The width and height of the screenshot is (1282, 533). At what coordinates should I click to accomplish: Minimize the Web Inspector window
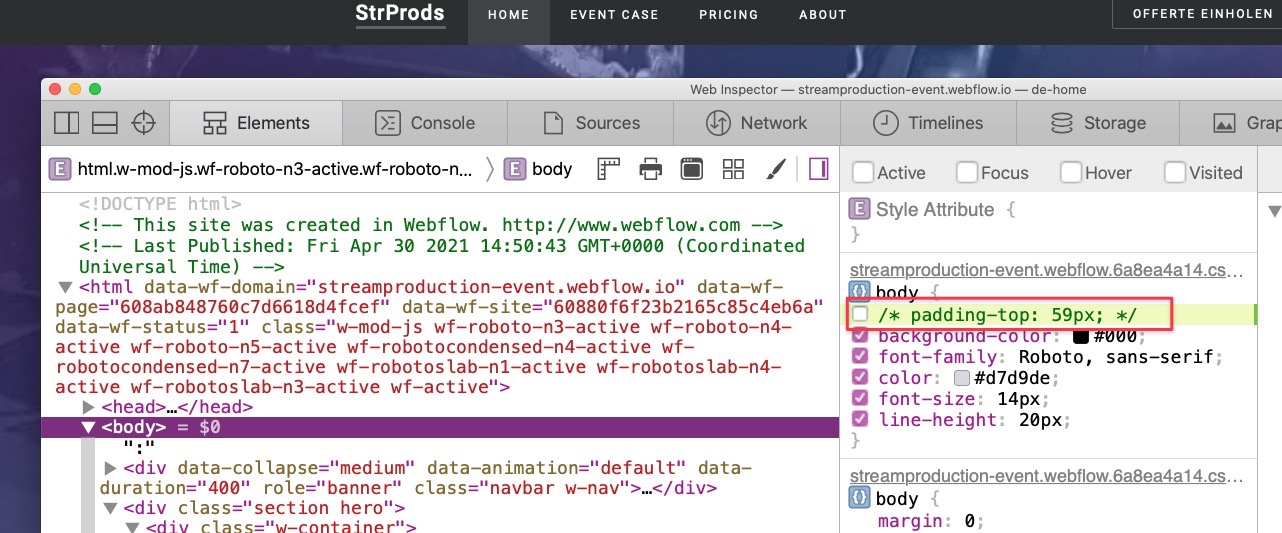75,89
